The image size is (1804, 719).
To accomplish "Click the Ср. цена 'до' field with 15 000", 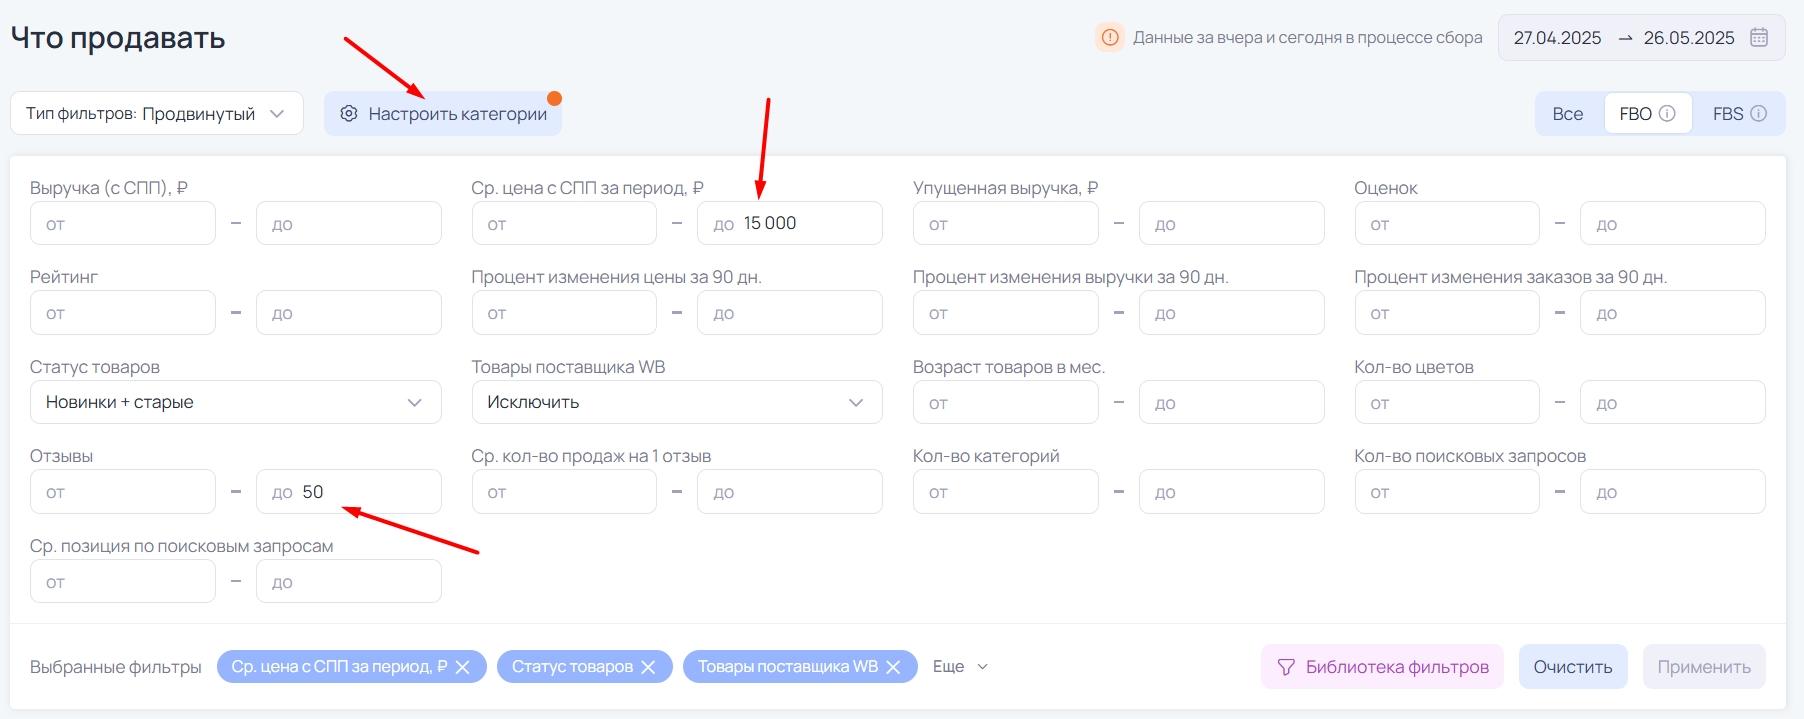I will pyautogui.click(x=790, y=223).
